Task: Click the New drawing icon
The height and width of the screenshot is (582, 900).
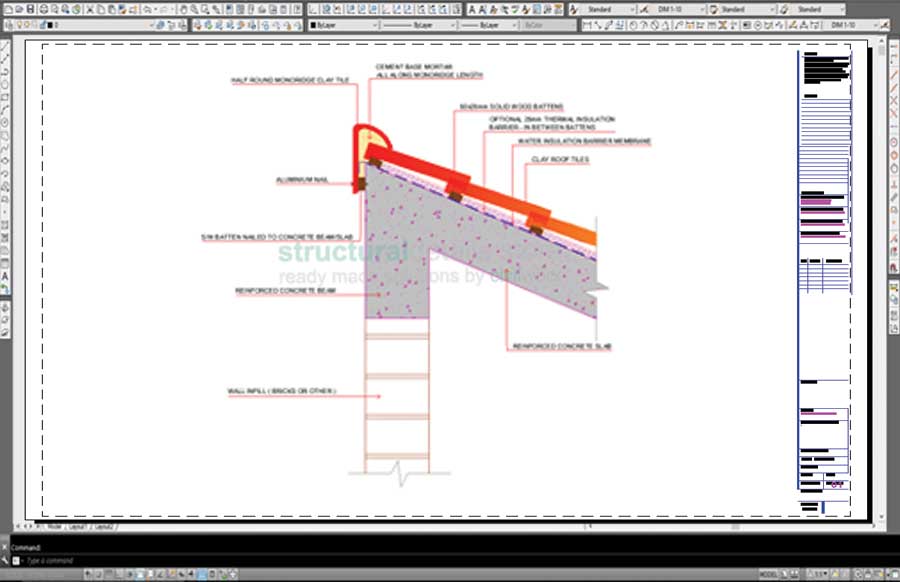Action: (6, 9)
